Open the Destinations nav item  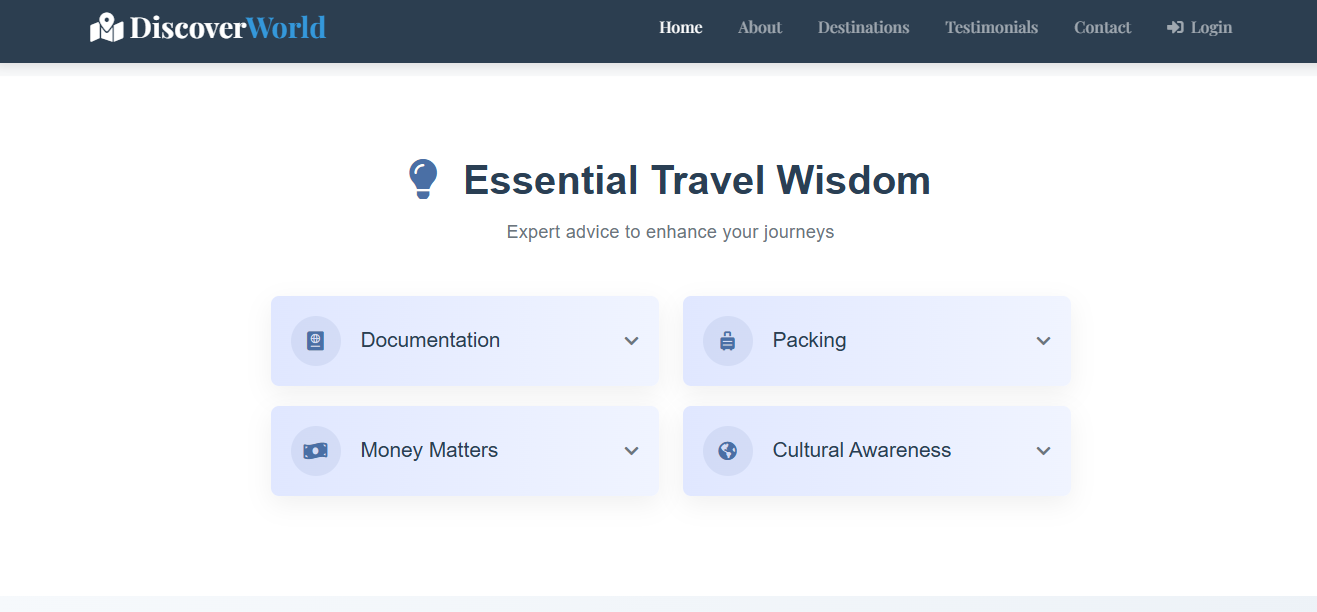point(863,28)
